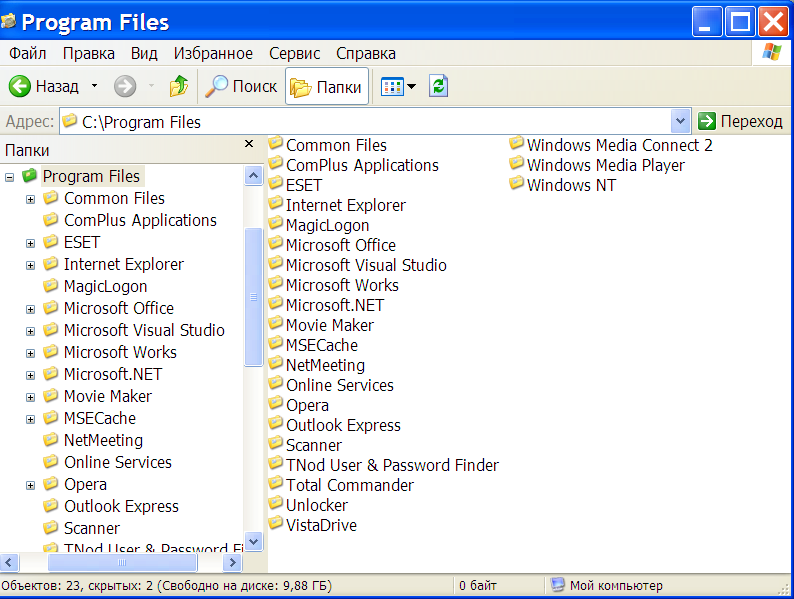794x599 pixels.
Task: Click the tree pane scroll down arrow
Action: click(x=253, y=541)
